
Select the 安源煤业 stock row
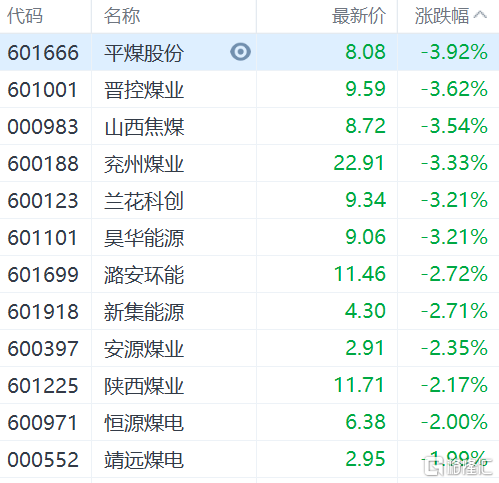click(249, 348)
